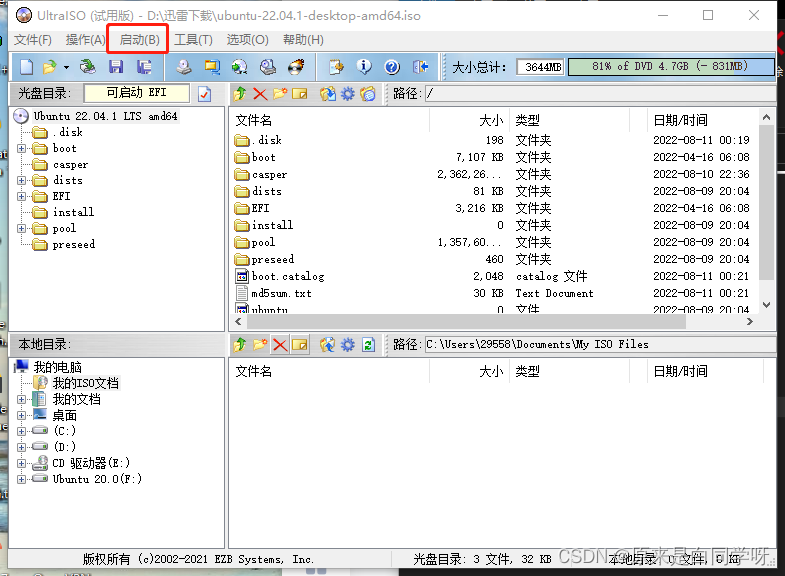Click red X delete in local toolbar
This screenshot has height=576, width=785.
pyautogui.click(x=280, y=345)
